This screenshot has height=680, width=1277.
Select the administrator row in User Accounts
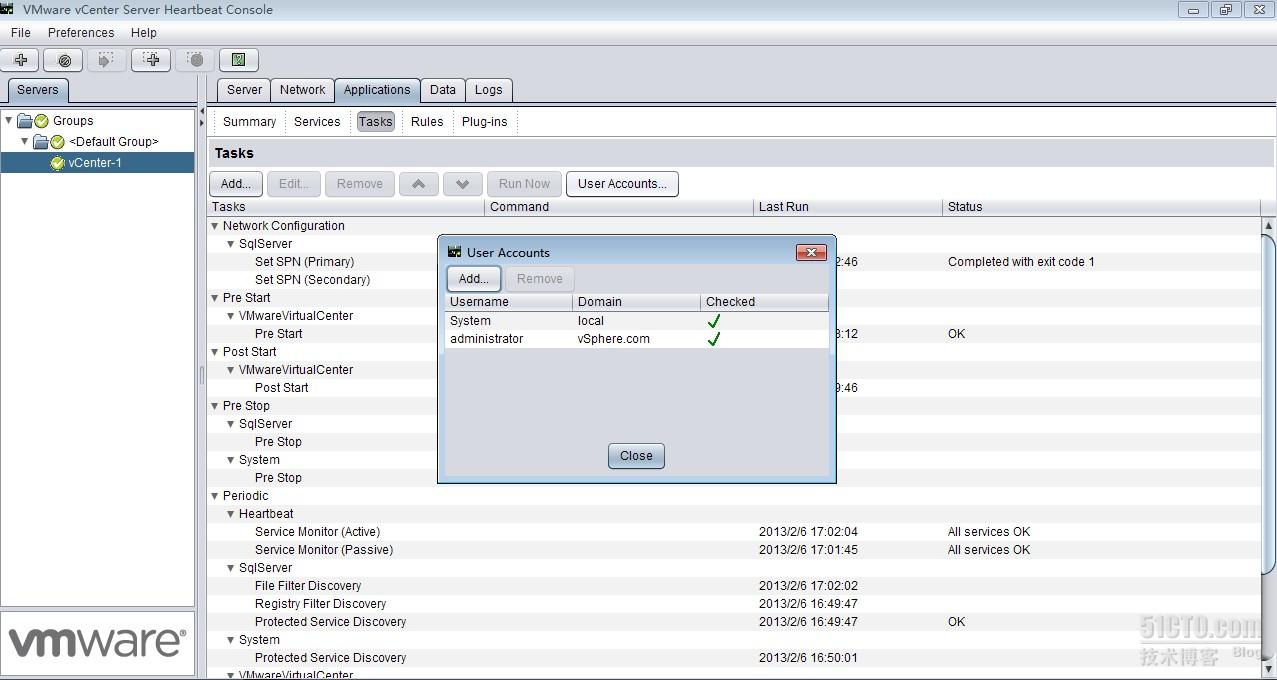pyautogui.click(x=637, y=339)
